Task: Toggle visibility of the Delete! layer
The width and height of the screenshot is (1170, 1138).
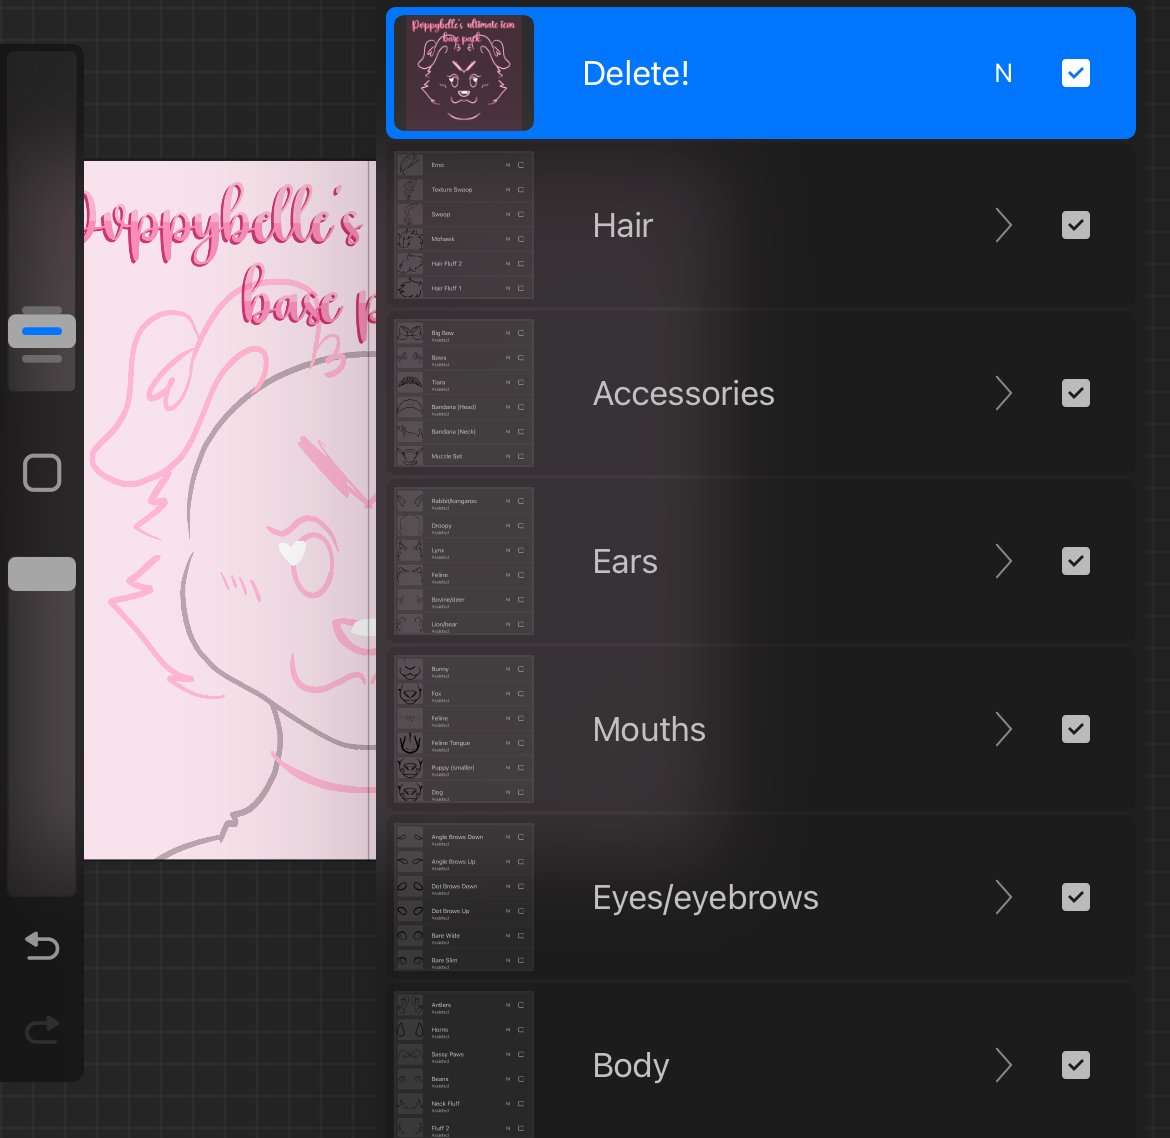Action: [x=1075, y=73]
